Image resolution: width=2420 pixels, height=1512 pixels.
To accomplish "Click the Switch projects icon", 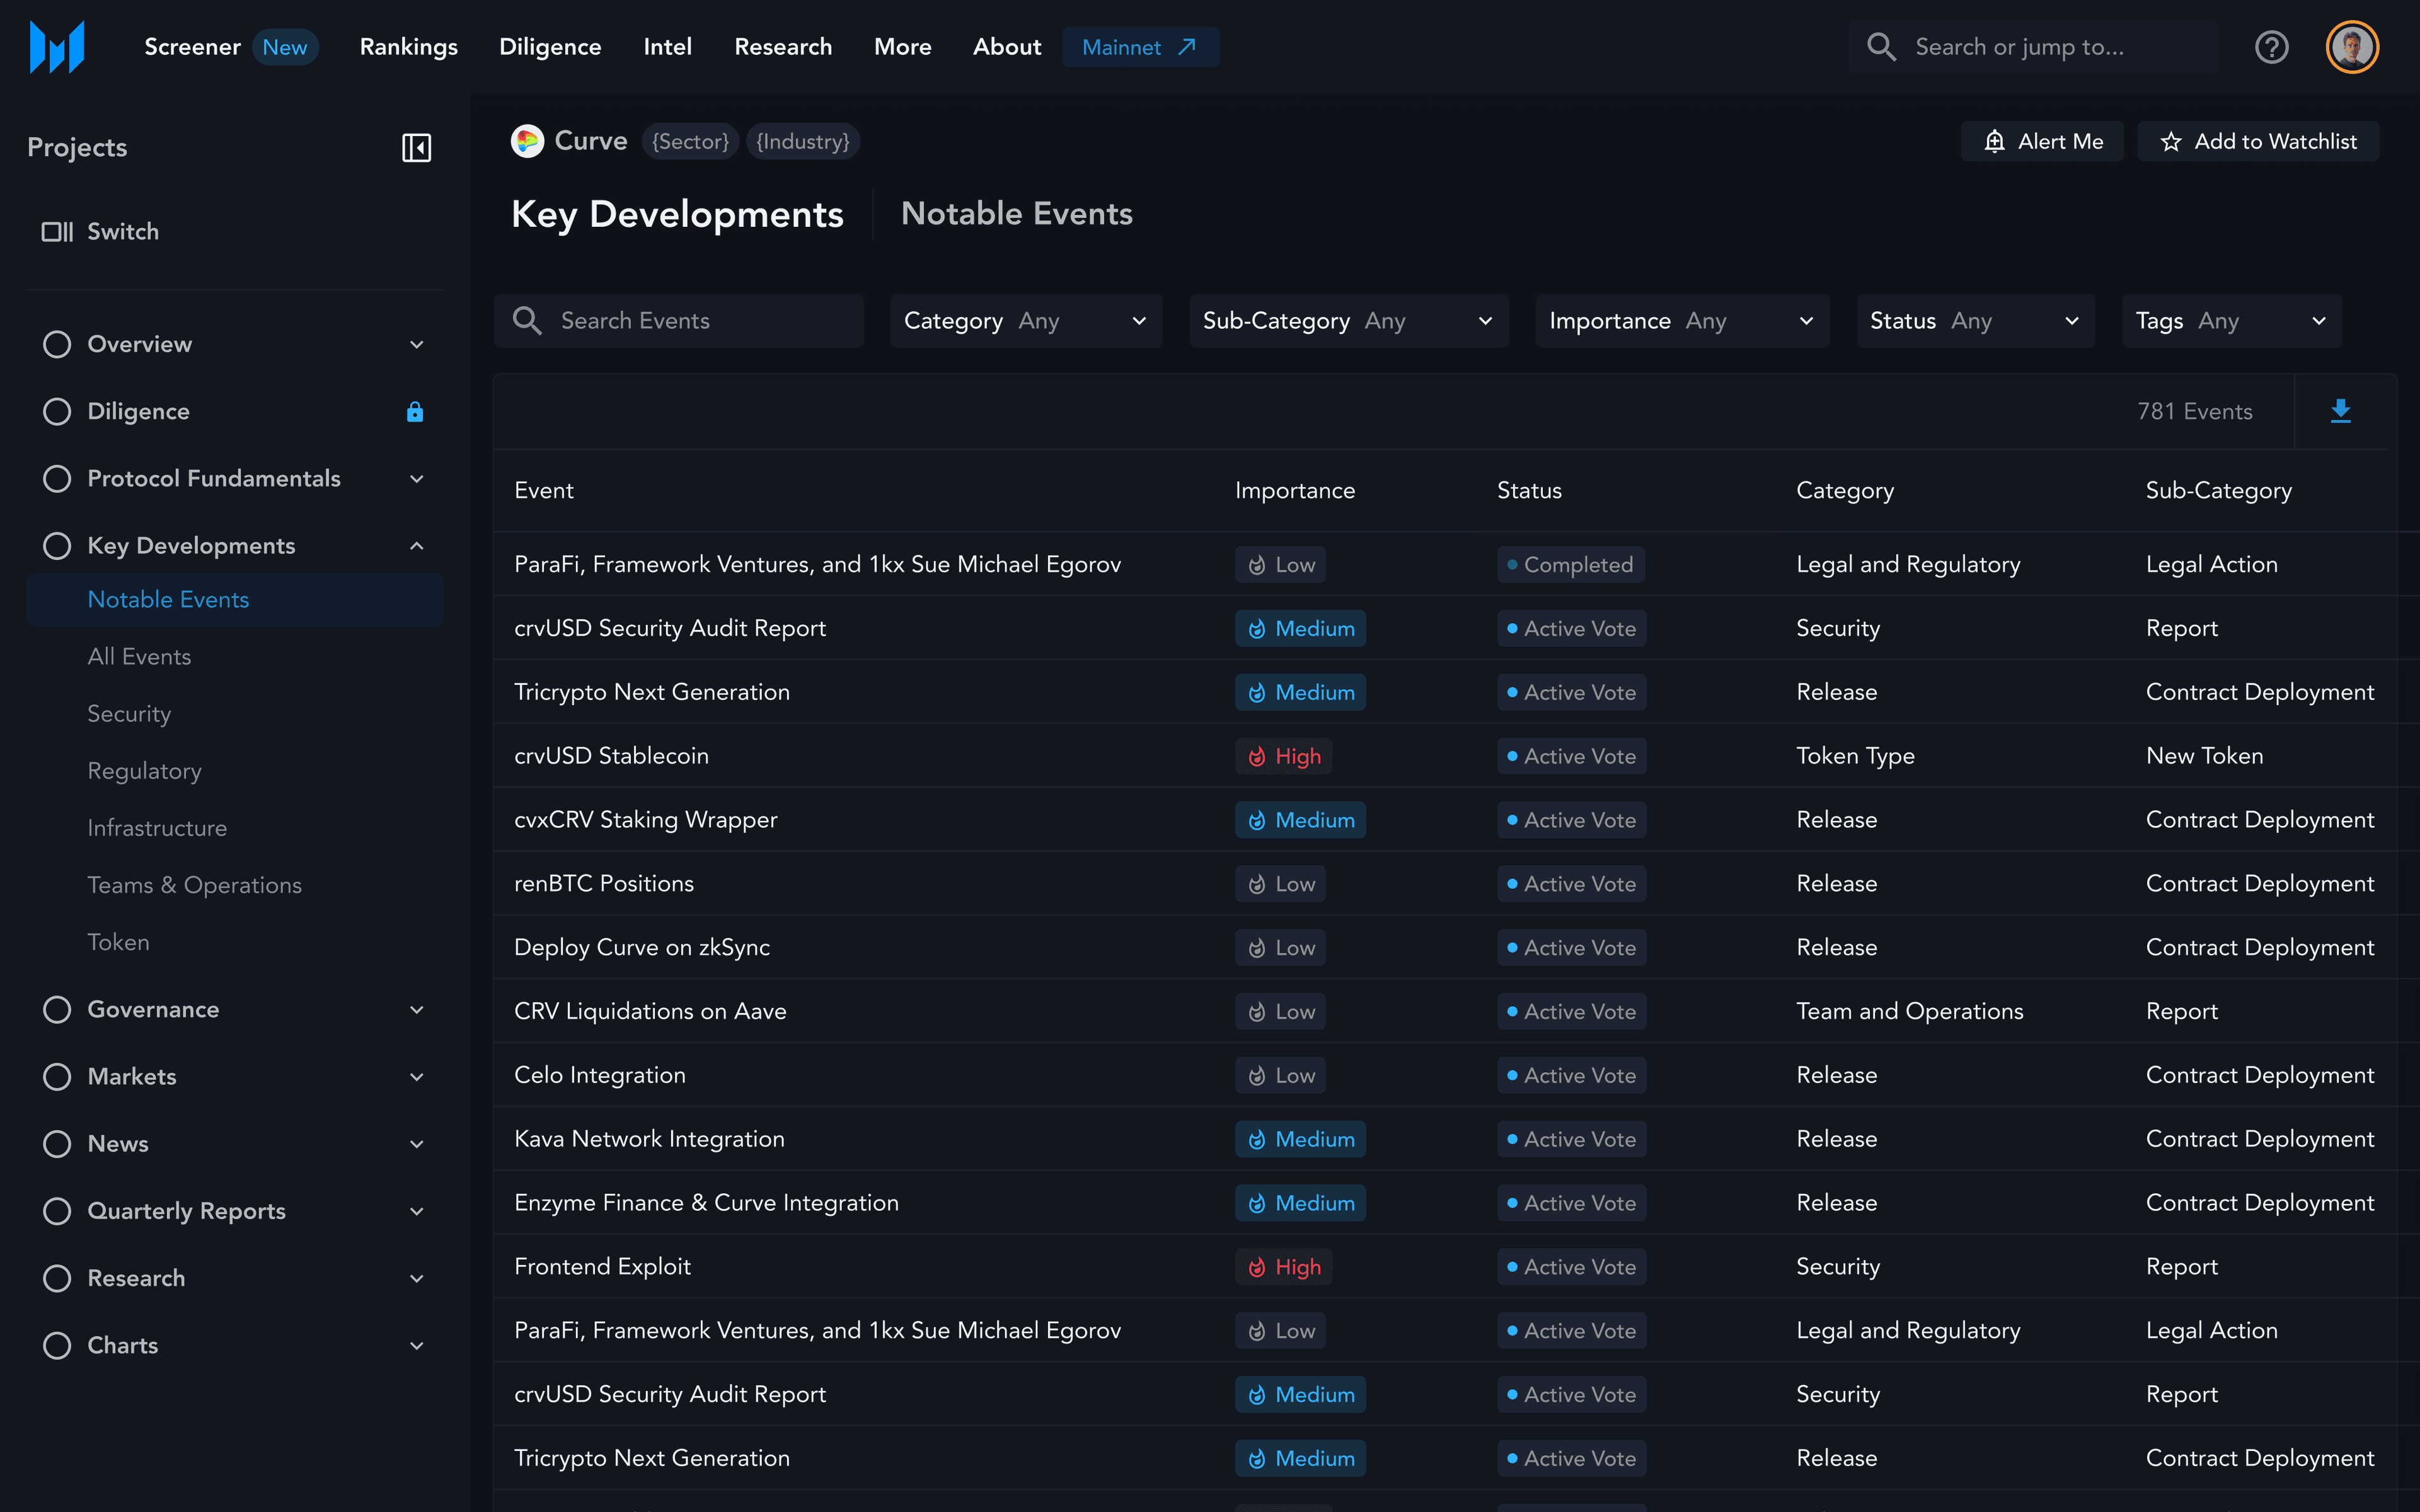I will (57, 232).
